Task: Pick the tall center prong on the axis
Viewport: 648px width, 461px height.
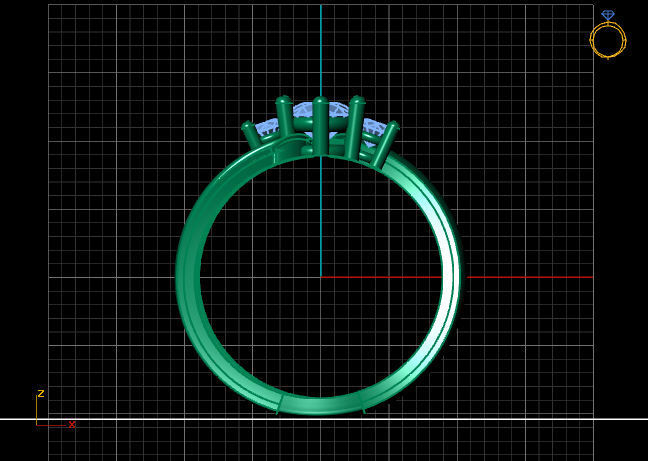Action: coord(319,125)
